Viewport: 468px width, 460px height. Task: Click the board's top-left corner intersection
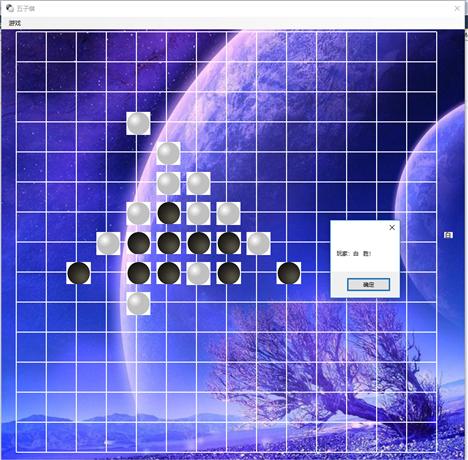pyautogui.click(x=17, y=32)
